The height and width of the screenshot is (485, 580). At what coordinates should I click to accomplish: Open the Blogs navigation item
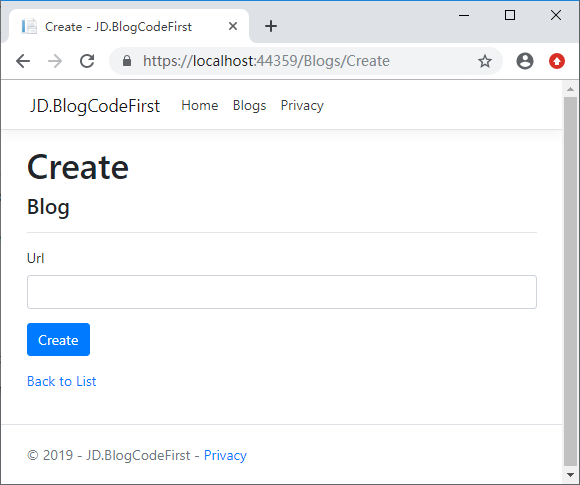249,105
